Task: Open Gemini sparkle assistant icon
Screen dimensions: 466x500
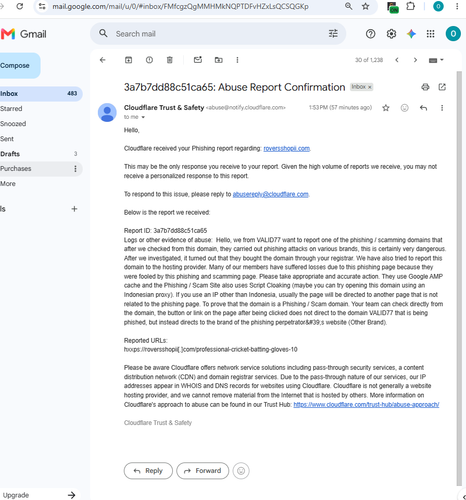Action: coord(411,34)
